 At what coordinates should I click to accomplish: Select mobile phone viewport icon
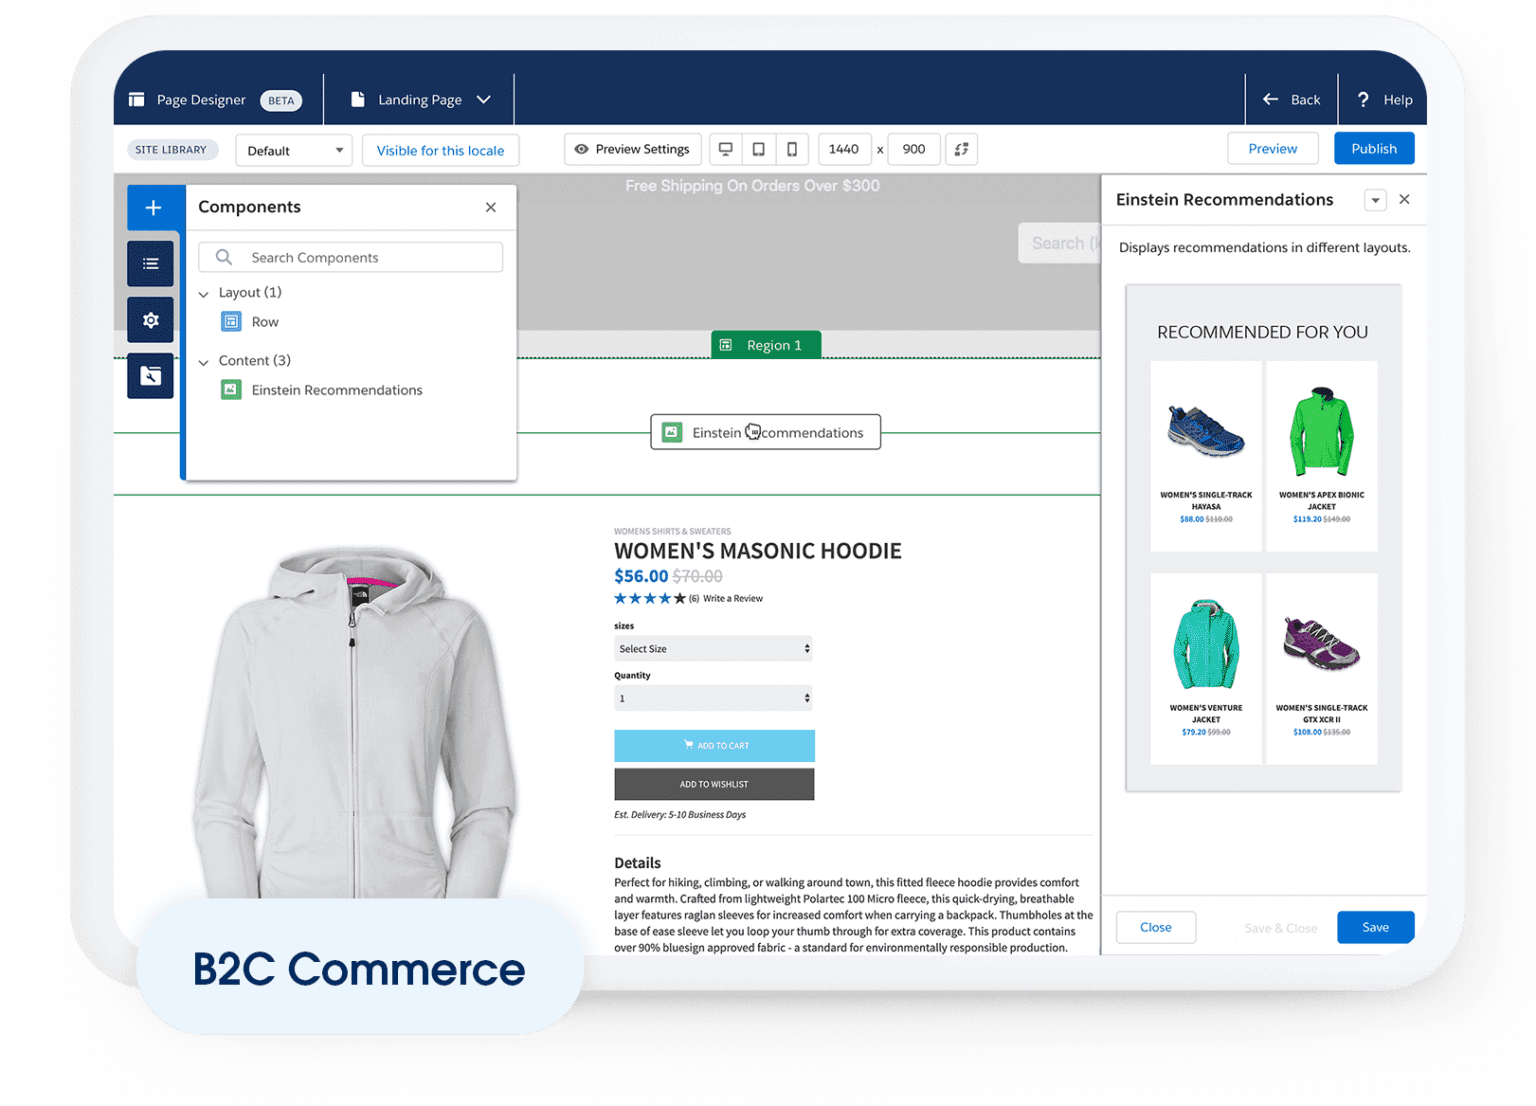792,149
